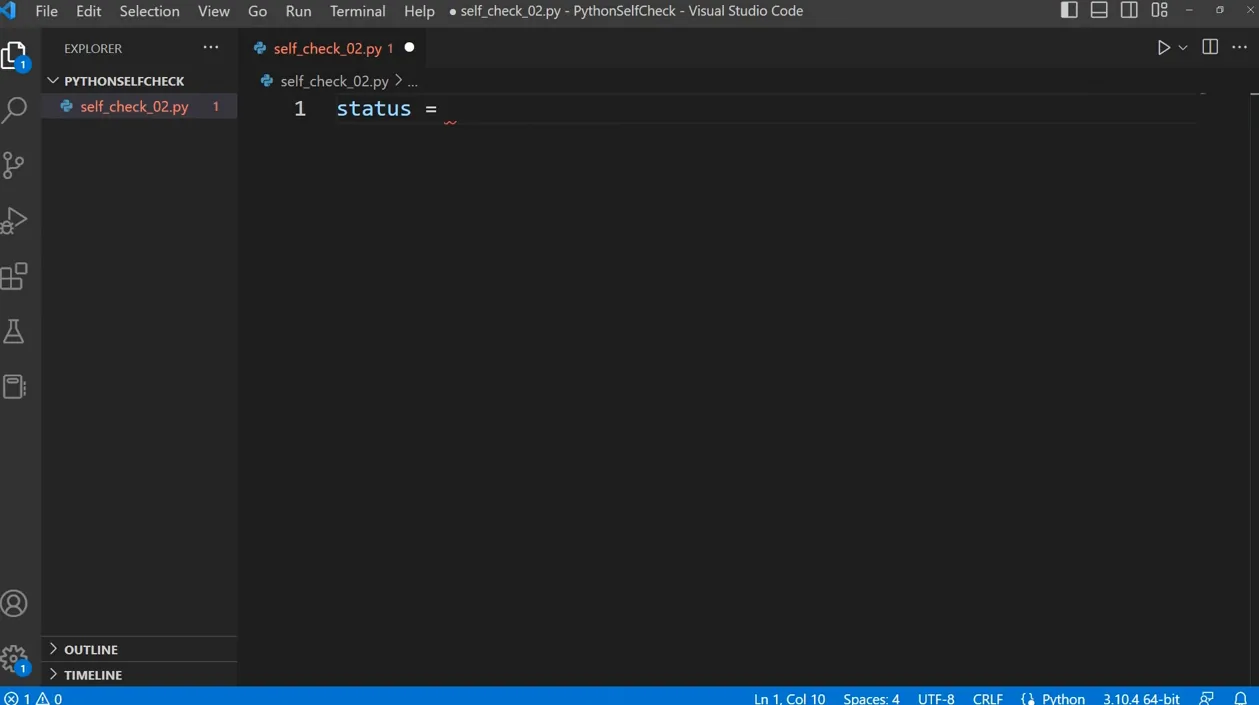Image resolution: width=1259 pixels, height=705 pixels.
Task: Go to line via Ln 1, Col 10
Action: [x=789, y=698]
